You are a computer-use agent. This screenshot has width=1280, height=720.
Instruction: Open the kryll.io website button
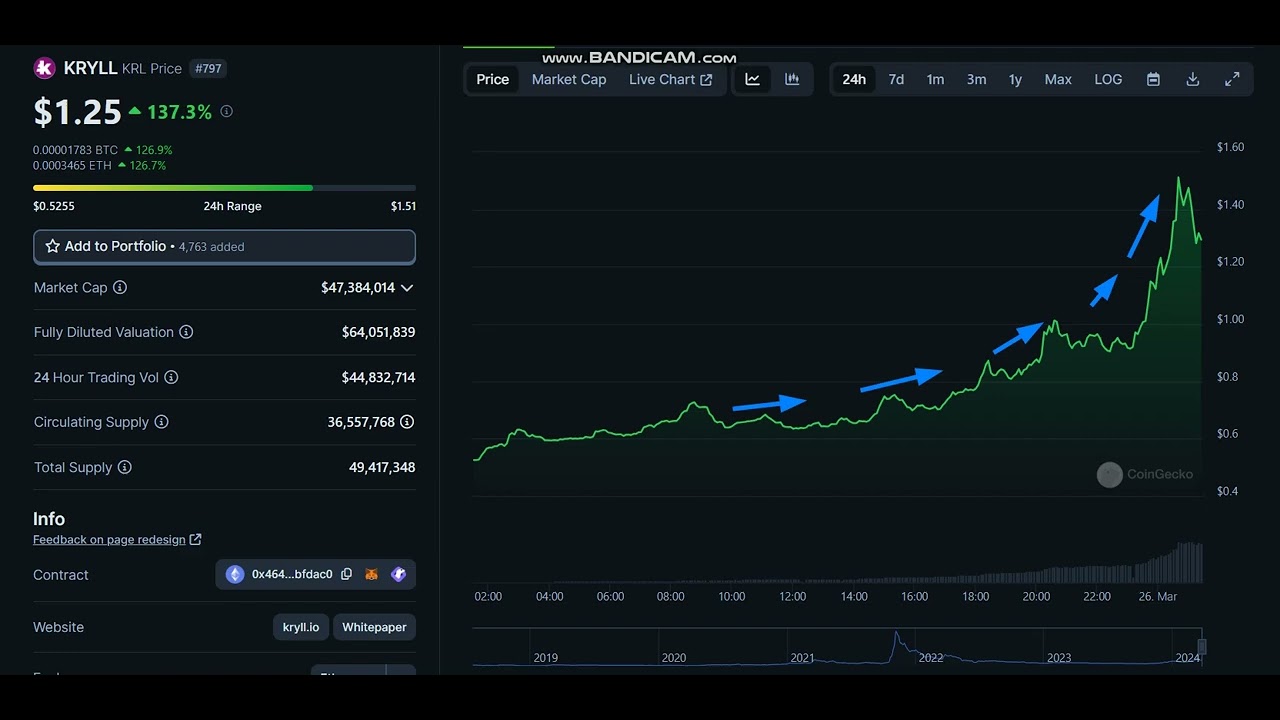tap(300, 627)
